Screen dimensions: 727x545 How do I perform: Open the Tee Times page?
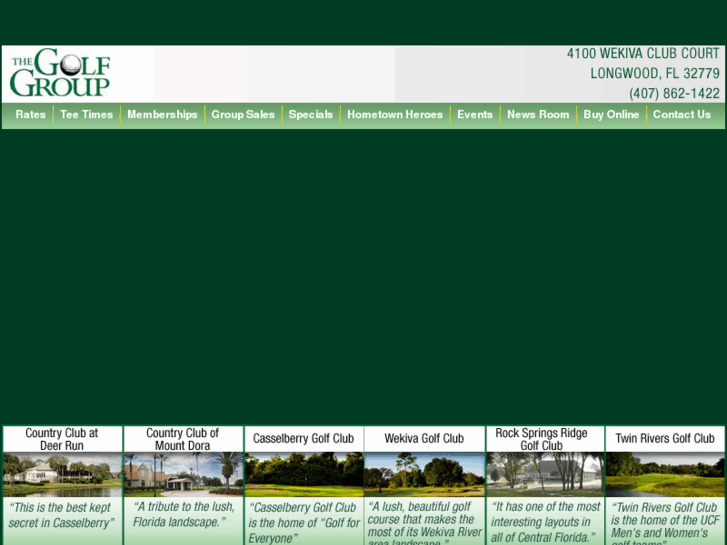point(87,115)
